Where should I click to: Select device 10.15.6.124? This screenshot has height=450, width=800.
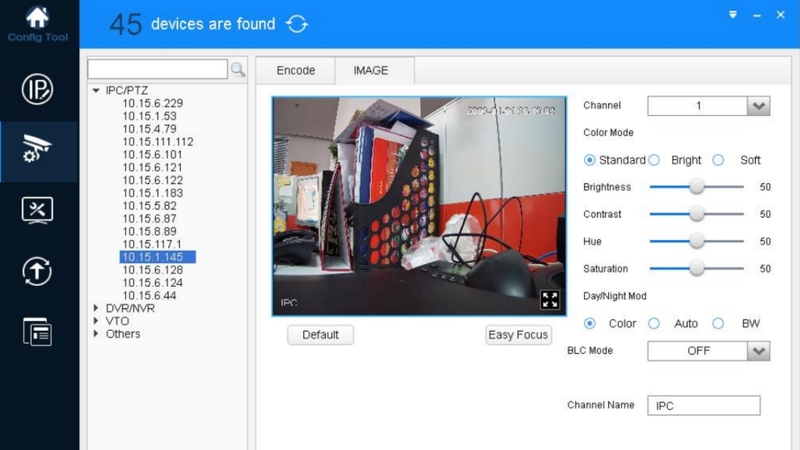pos(153,283)
